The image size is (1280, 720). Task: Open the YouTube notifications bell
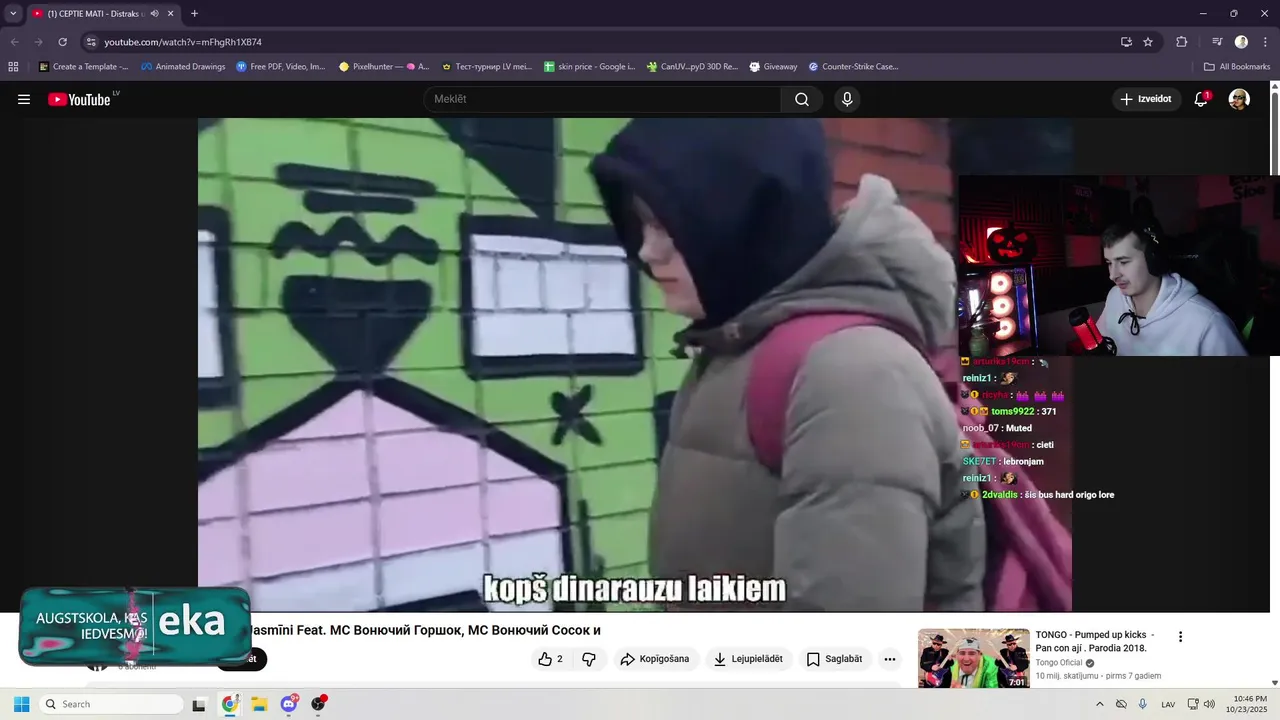[x=1201, y=99]
